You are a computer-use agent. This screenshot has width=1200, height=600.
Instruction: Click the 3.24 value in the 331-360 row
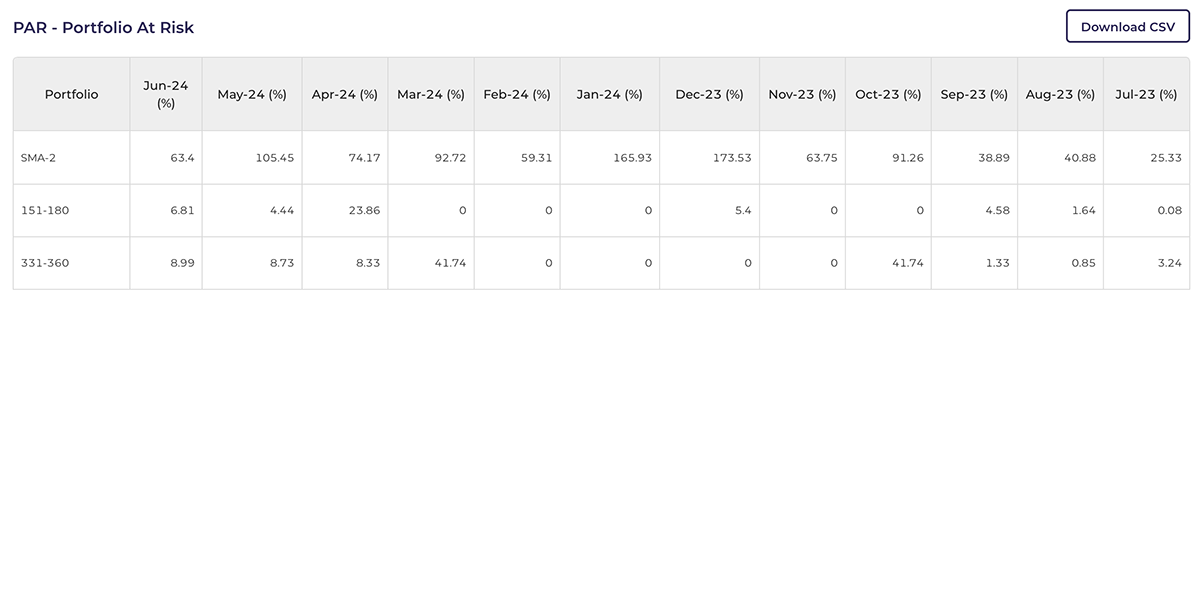1168,262
